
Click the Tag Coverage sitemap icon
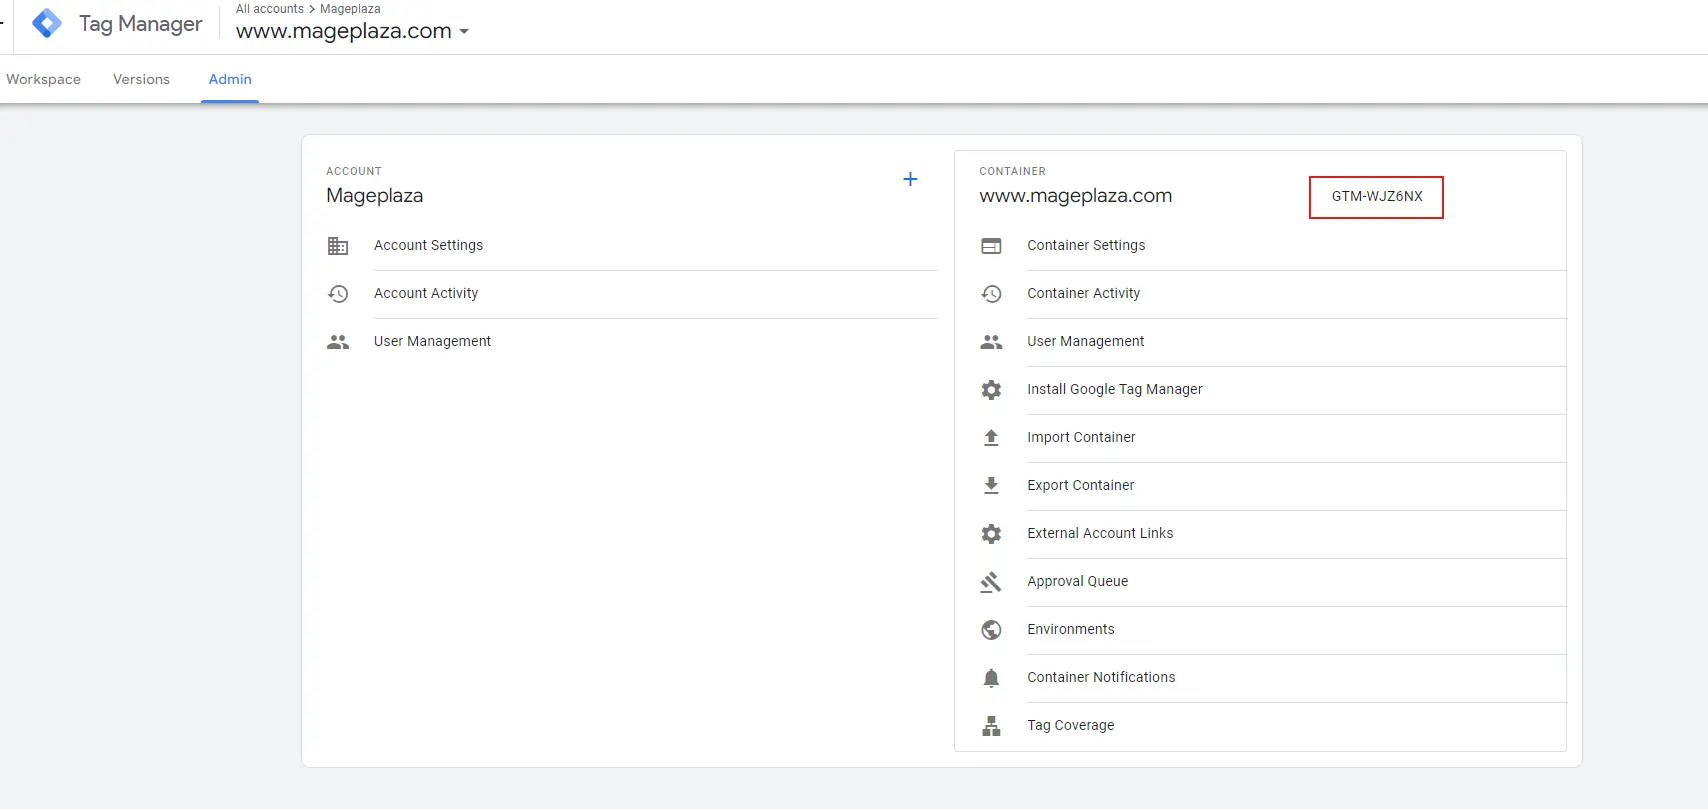pyautogui.click(x=991, y=726)
